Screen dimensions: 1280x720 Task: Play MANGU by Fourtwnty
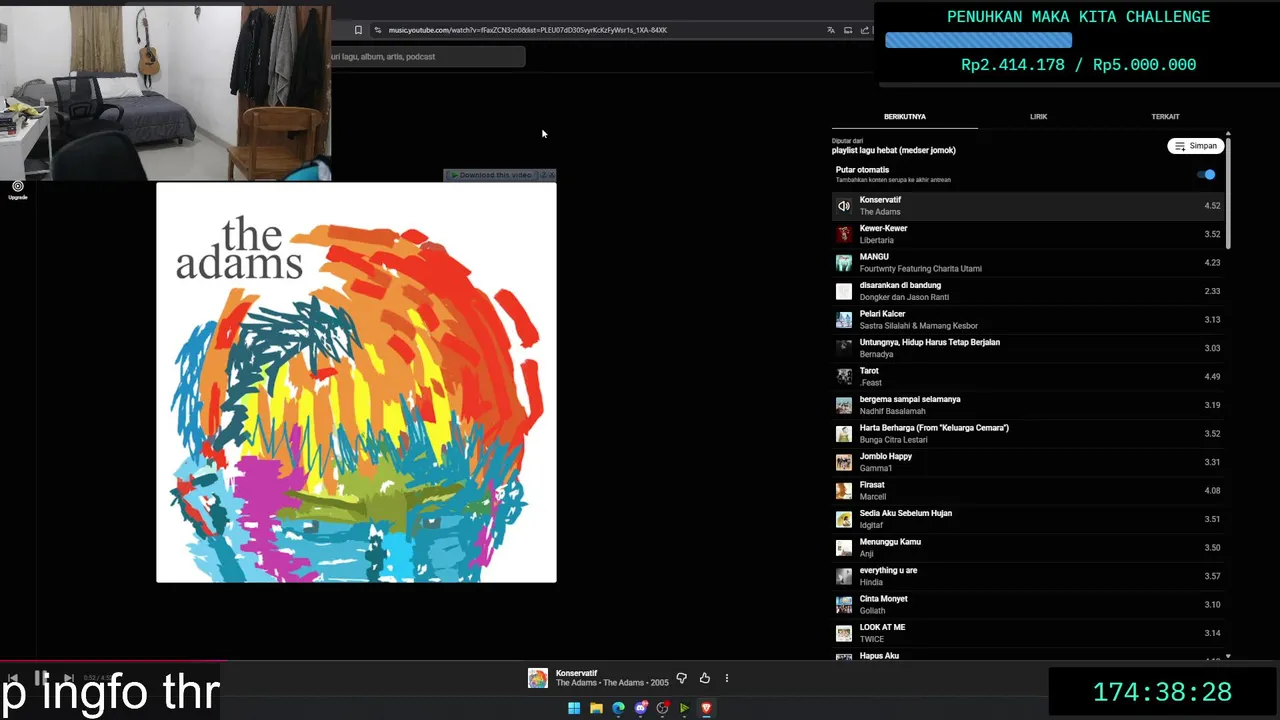pos(1030,263)
